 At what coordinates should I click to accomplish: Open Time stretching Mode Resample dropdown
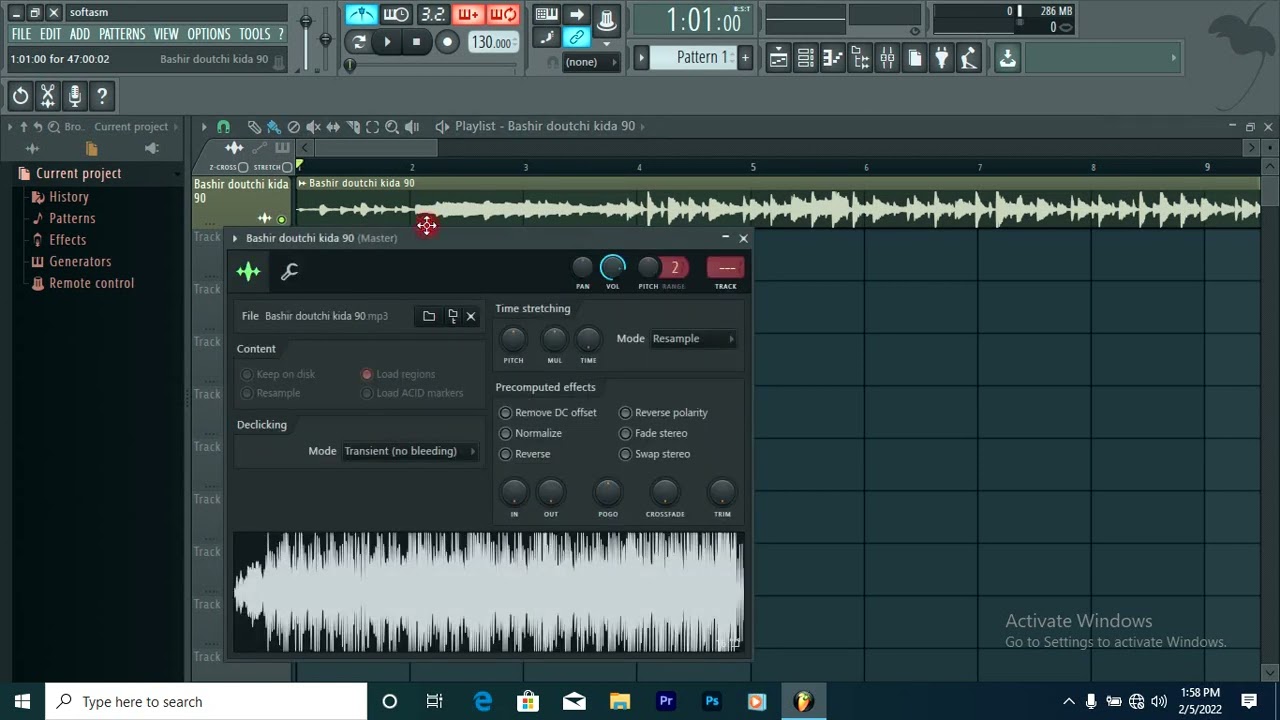[693, 339]
